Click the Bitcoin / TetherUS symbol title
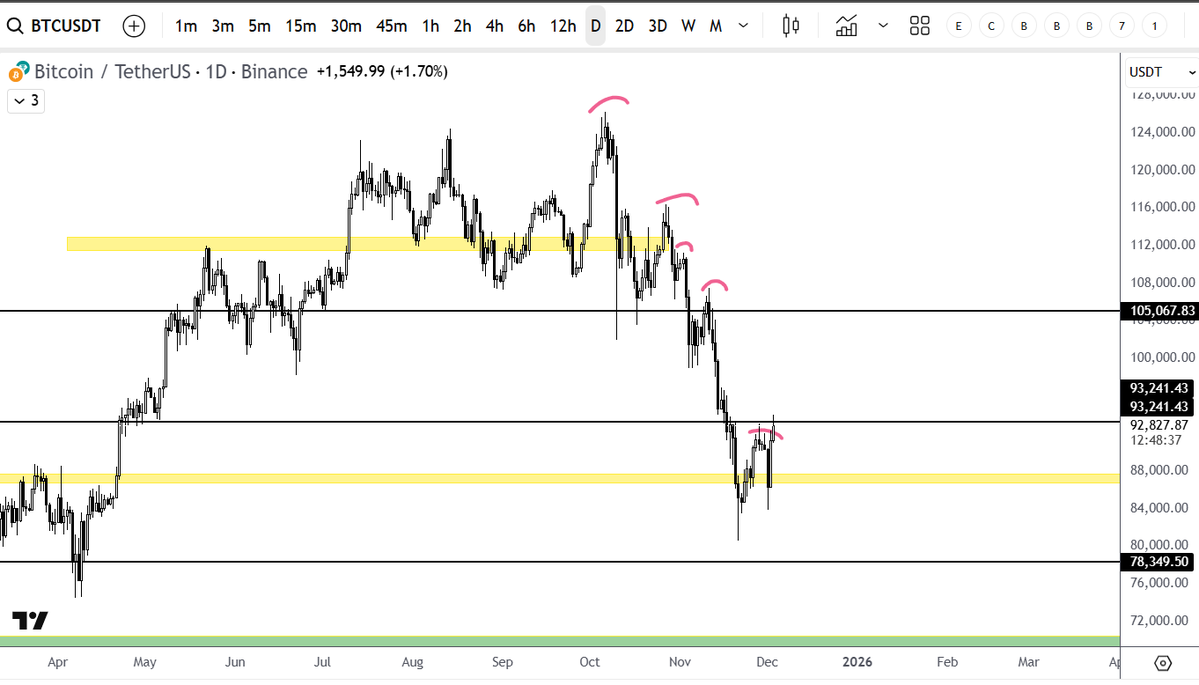The height and width of the screenshot is (685, 1199). tap(112, 72)
